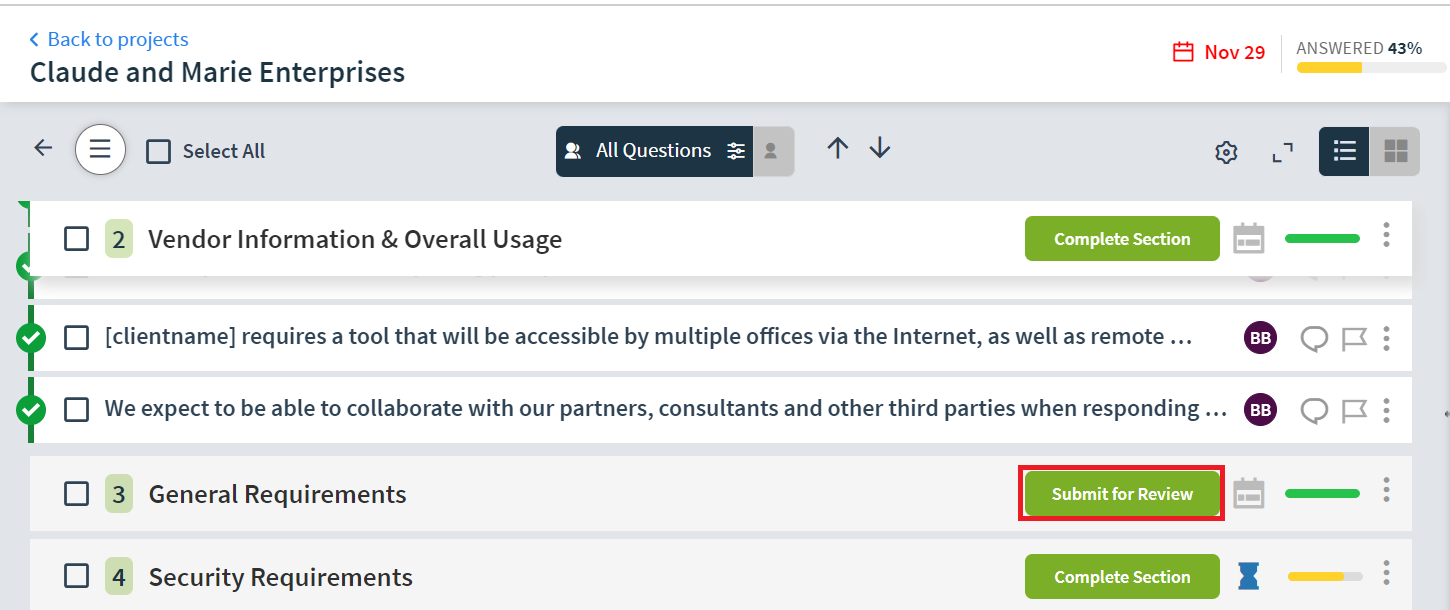
Task: Tick the Security Requirements section checkbox
Action: click(x=77, y=576)
